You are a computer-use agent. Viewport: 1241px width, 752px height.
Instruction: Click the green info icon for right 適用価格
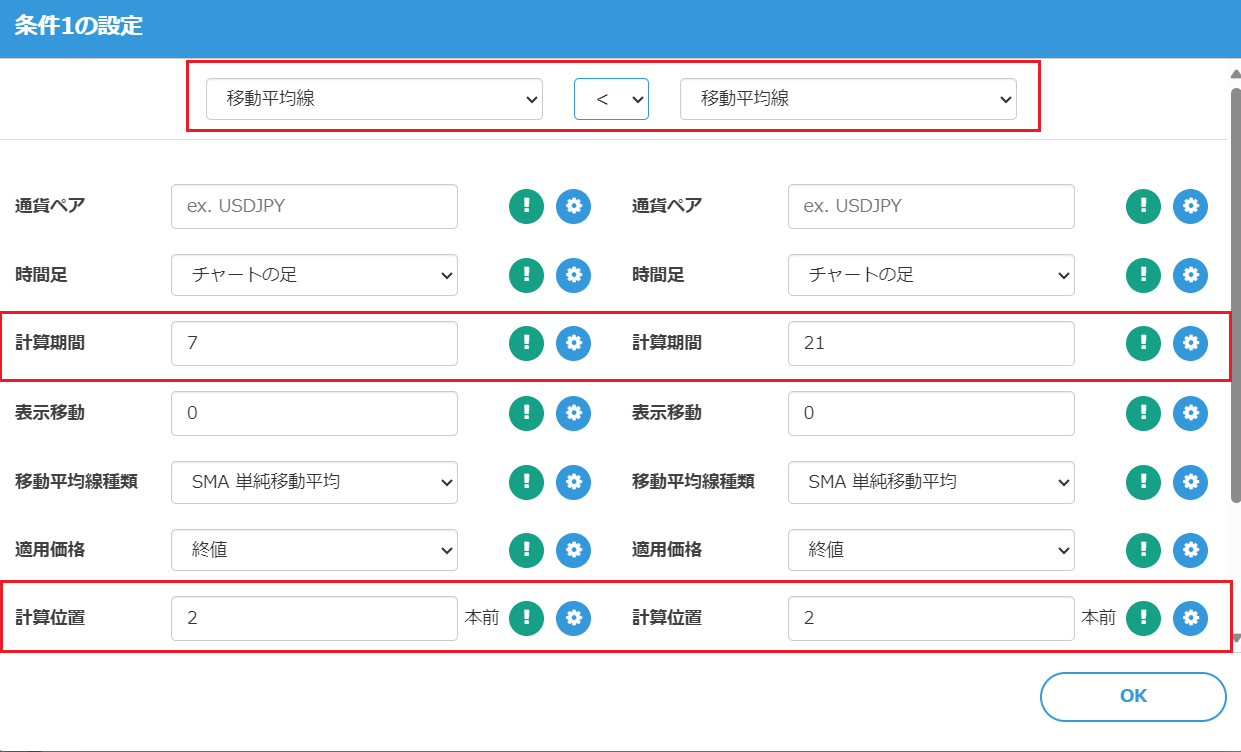click(1143, 549)
